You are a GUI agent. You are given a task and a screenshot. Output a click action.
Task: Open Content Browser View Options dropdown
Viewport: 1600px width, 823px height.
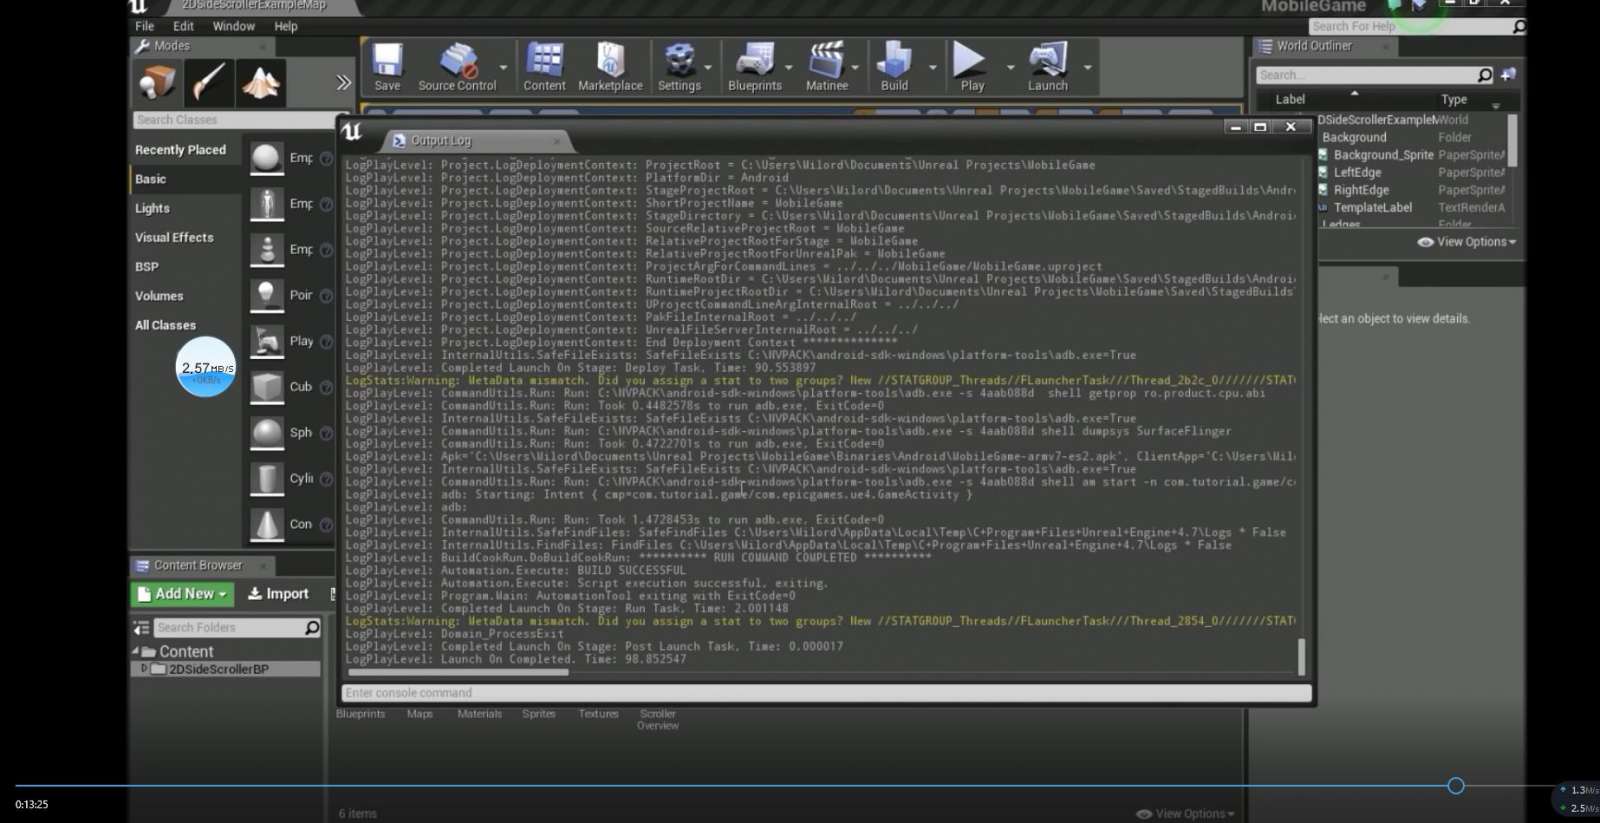(1185, 814)
